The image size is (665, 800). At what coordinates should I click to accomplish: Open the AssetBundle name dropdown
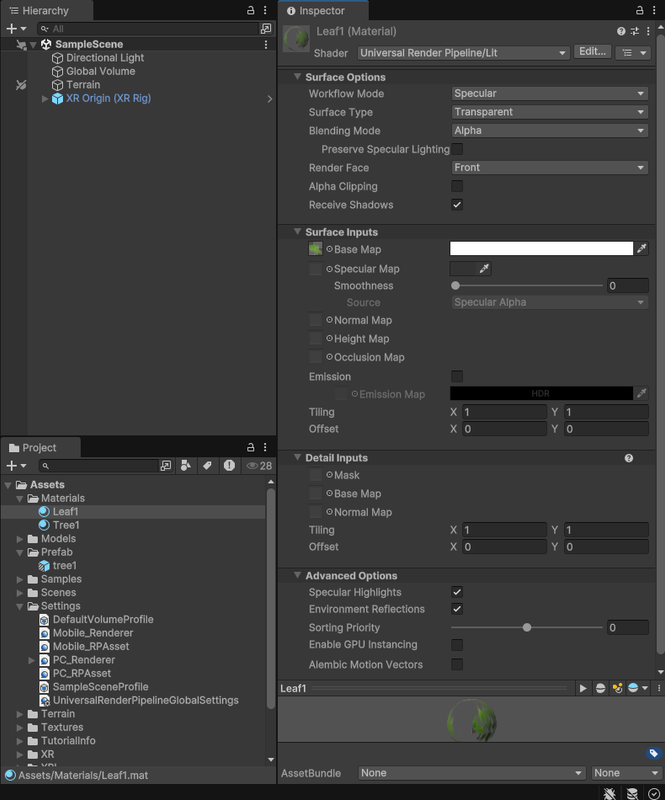pyautogui.click(x=471, y=773)
